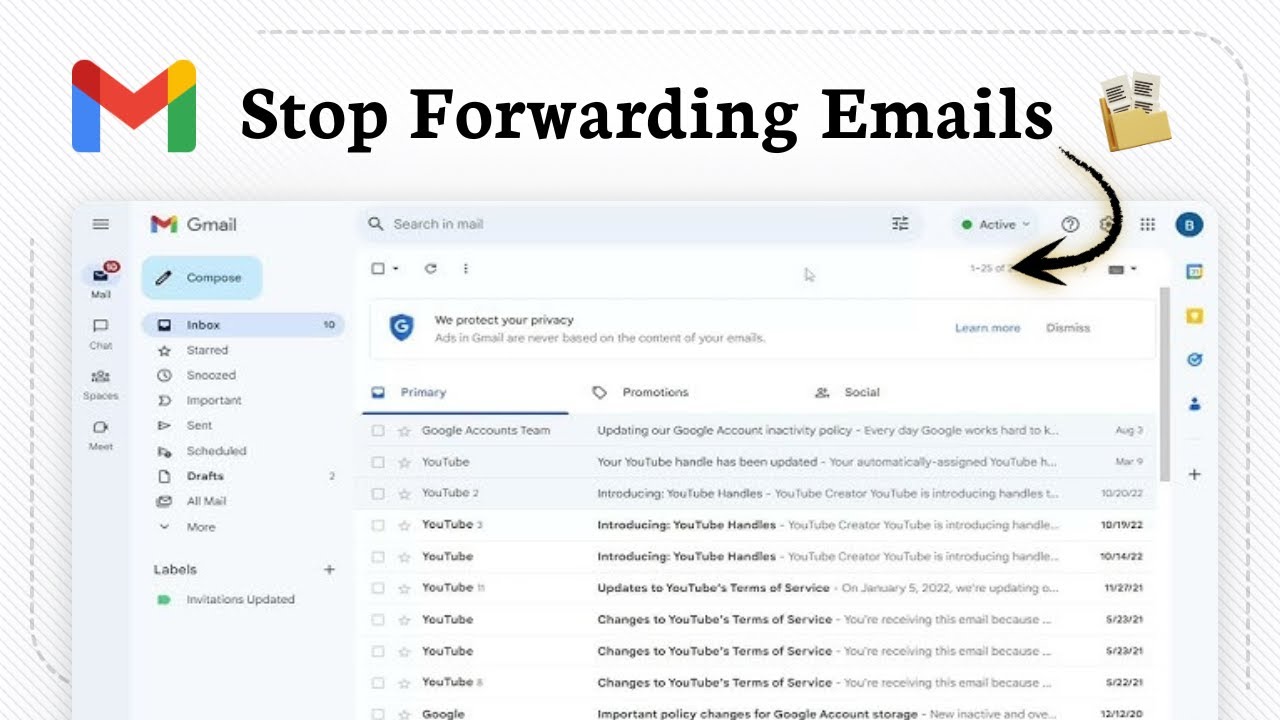Open the Snoozed folder

point(211,376)
